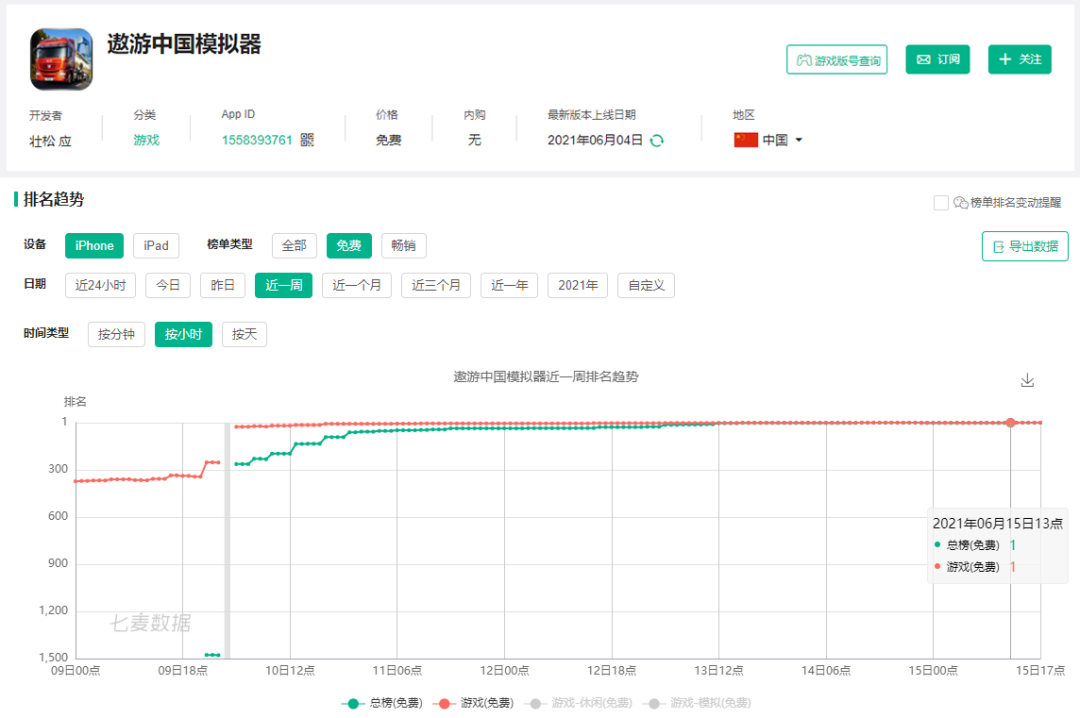Choose the 2021年 date range
This screenshot has width=1080, height=718.
click(x=578, y=285)
